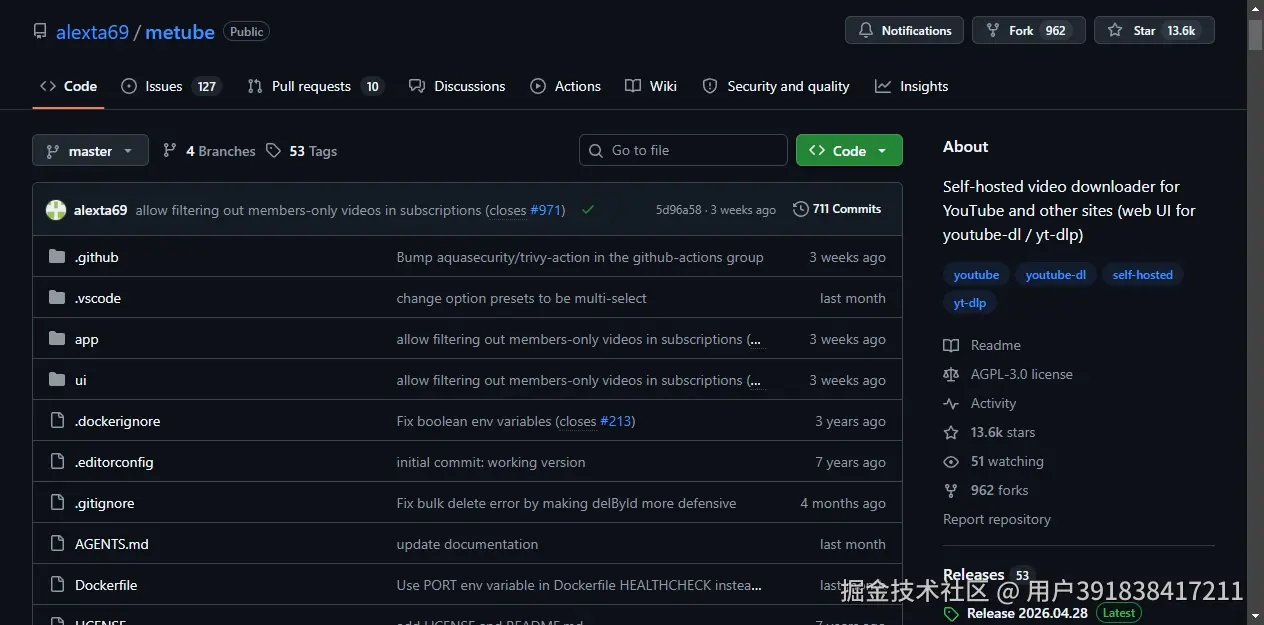Expand the master branch dropdown

pos(90,150)
